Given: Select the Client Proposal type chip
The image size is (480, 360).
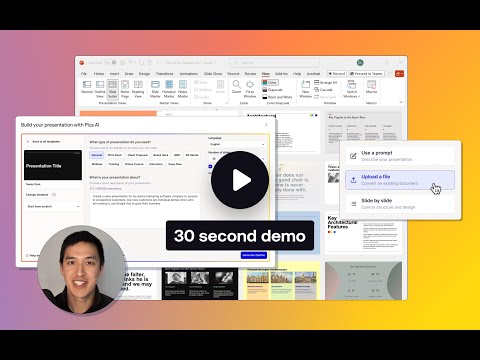Looking at the screenshot, I should [138, 155].
